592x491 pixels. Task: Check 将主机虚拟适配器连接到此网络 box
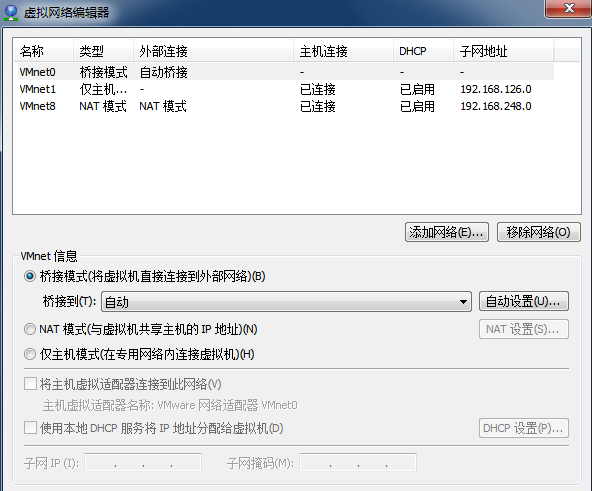click(30, 384)
